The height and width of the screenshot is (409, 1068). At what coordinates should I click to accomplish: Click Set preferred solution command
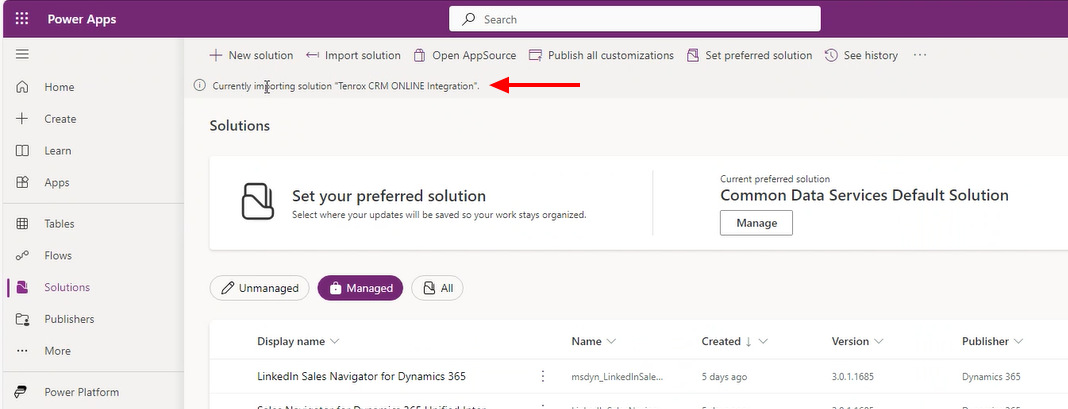749,55
